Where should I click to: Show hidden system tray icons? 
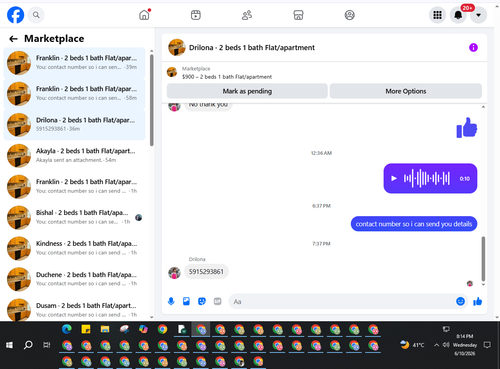coord(436,345)
